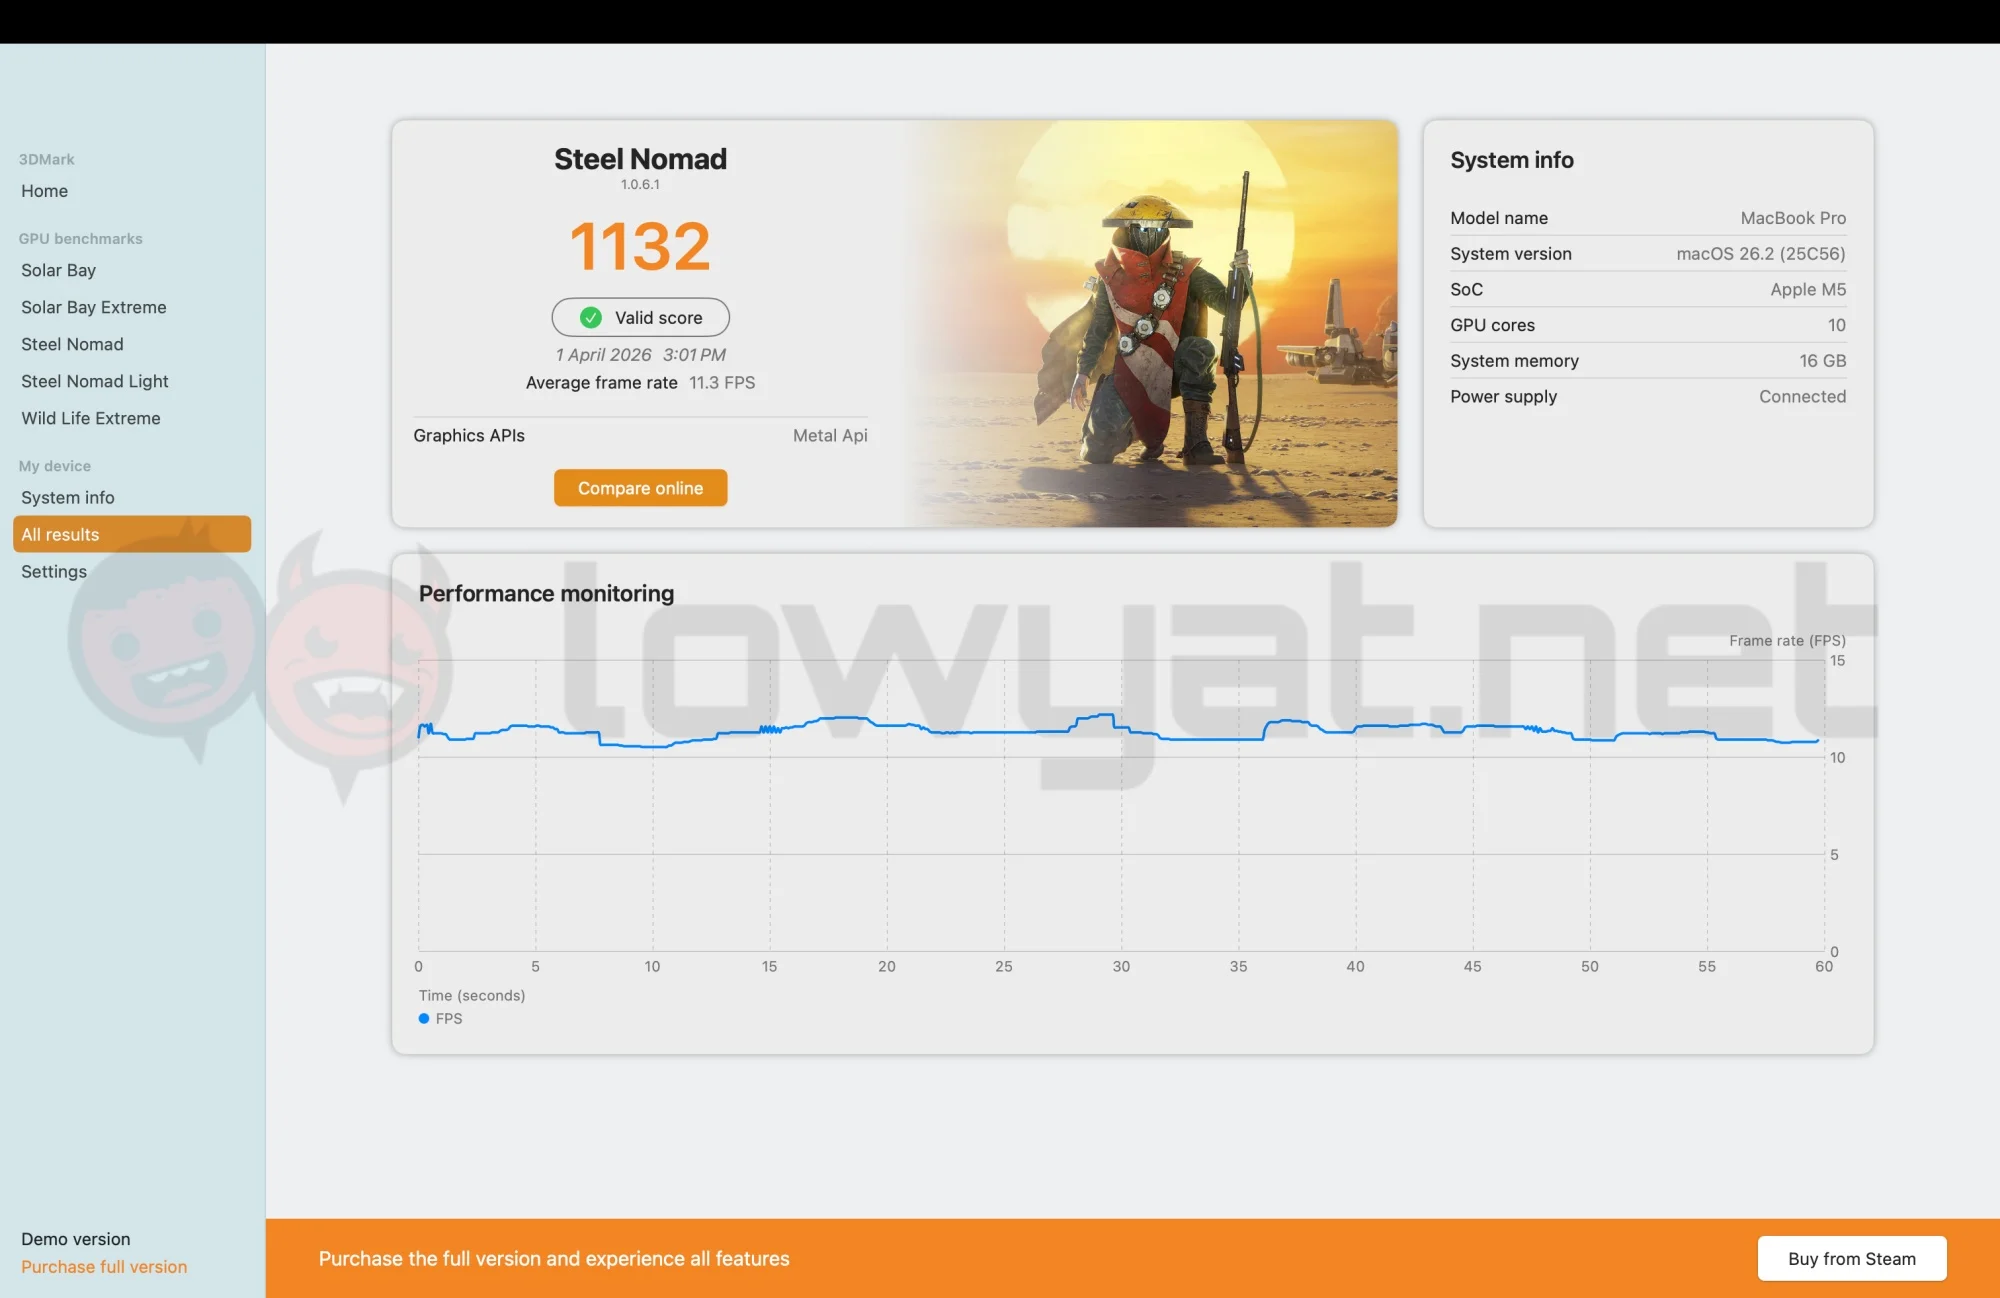This screenshot has width=2000, height=1298.
Task: Click the Purchase full version link
Action: coord(104,1267)
